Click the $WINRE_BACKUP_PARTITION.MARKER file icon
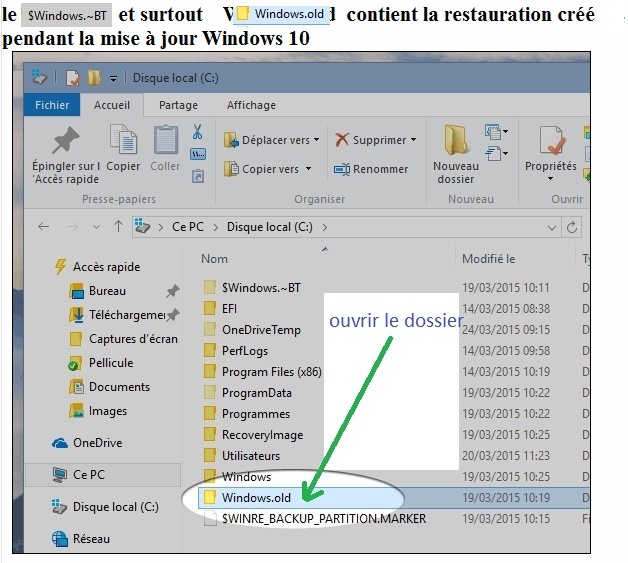628x563 pixels. tap(210, 519)
